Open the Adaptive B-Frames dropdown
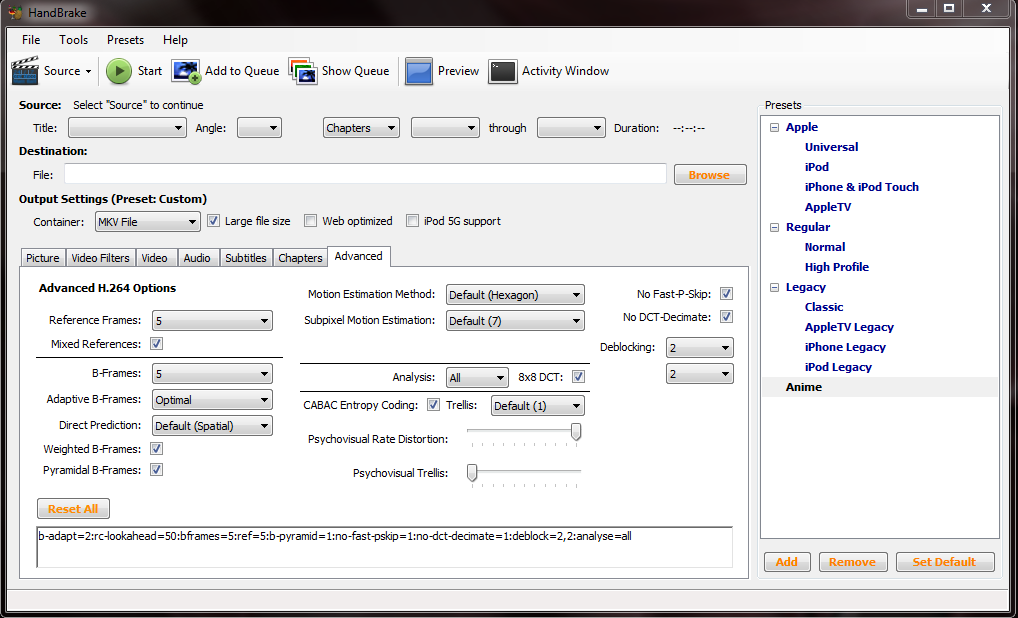Viewport: 1018px width, 618px height. (212, 400)
